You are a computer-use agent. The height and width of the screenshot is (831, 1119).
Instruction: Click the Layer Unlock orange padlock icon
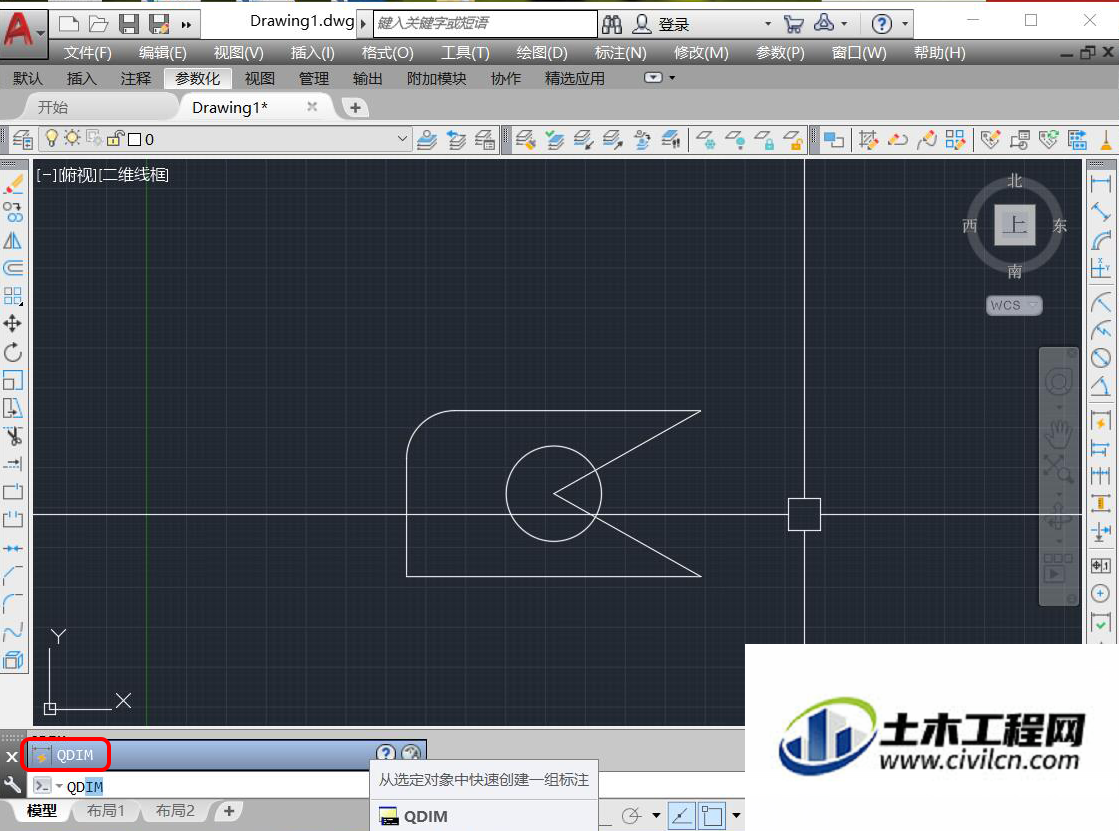click(x=794, y=139)
